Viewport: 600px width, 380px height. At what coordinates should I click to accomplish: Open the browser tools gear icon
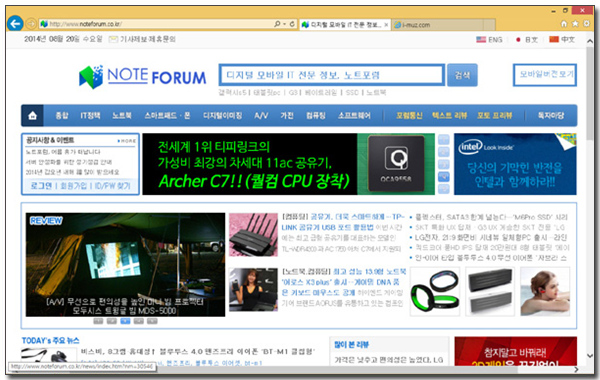[x=586, y=24]
